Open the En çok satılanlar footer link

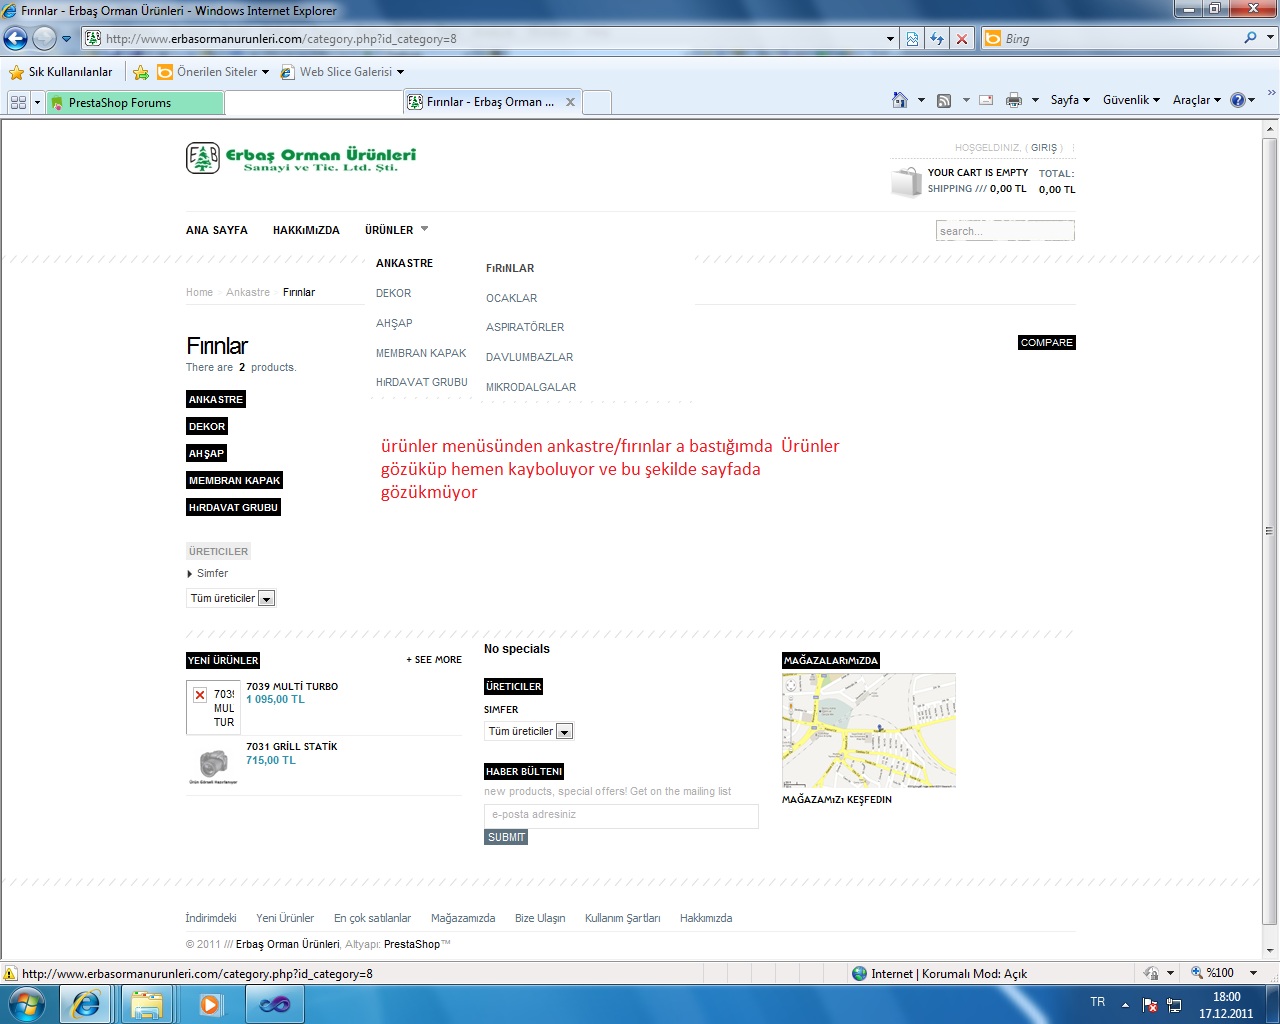[x=372, y=918]
